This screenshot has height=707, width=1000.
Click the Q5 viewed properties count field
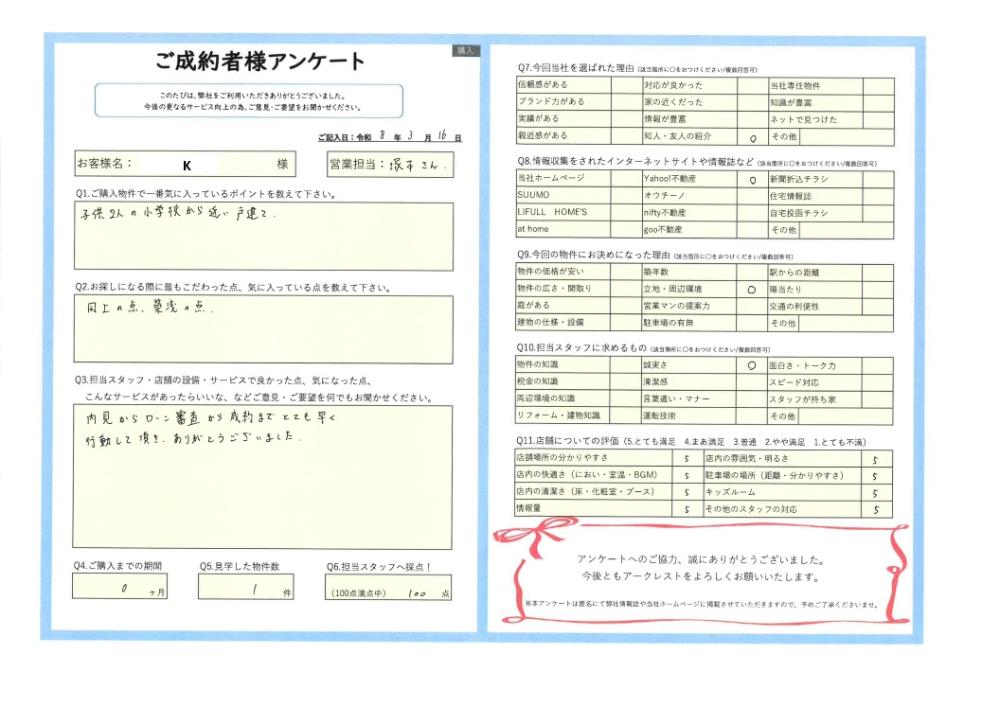[246, 587]
